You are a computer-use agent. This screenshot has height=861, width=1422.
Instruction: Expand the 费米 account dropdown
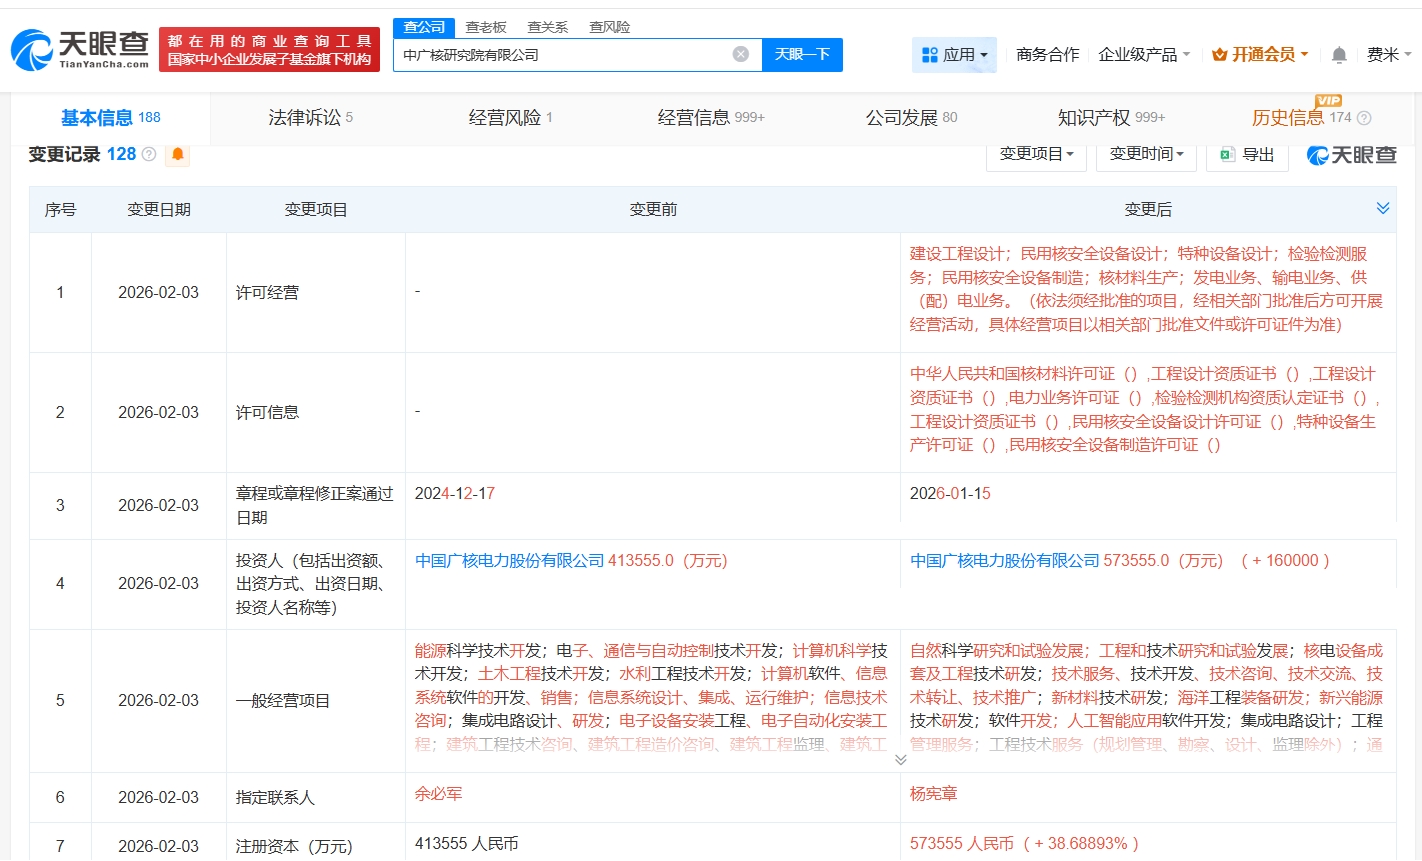click(1383, 55)
